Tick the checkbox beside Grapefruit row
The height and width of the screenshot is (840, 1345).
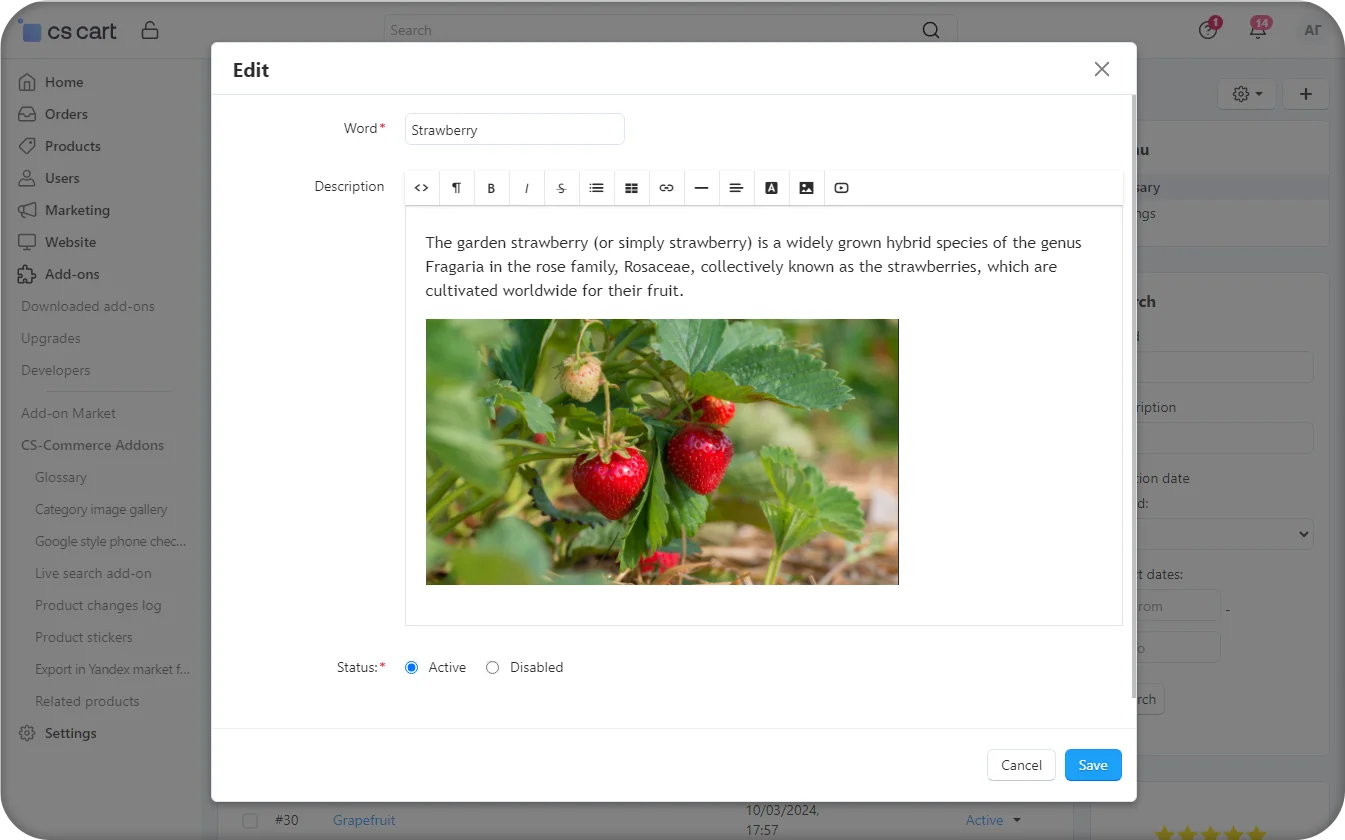tap(250, 821)
